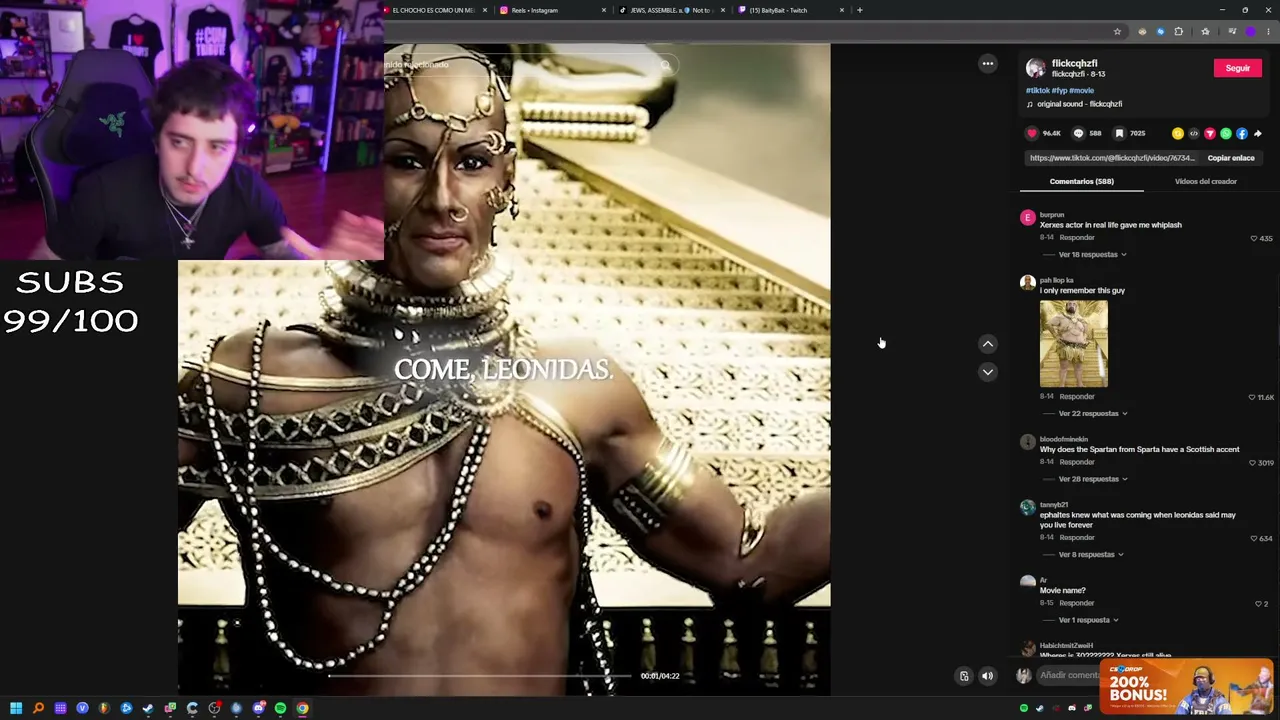This screenshot has height=720, width=1280.
Task: Reply to the Scottish accent comment
Action: click(x=1077, y=463)
